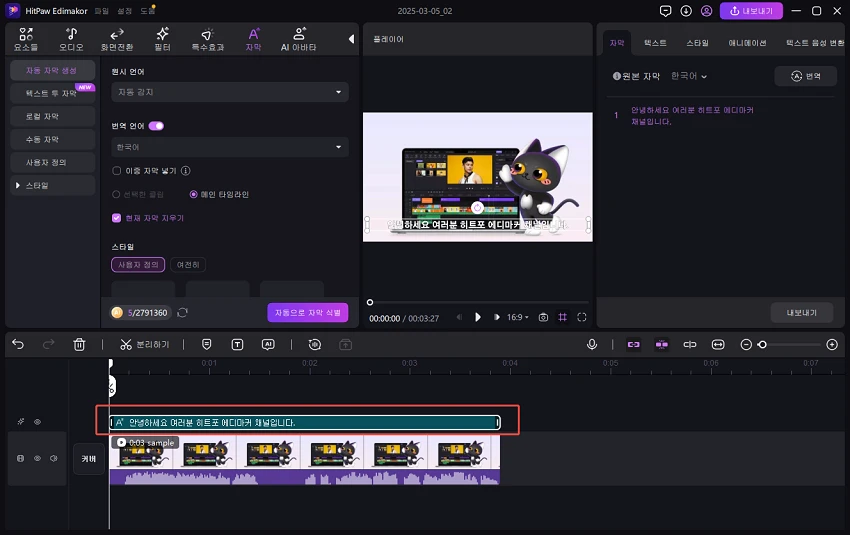Switch to the 텍스트 tab in right panel
Image resolution: width=850 pixels, height=535 pixels.
[655, 43]
